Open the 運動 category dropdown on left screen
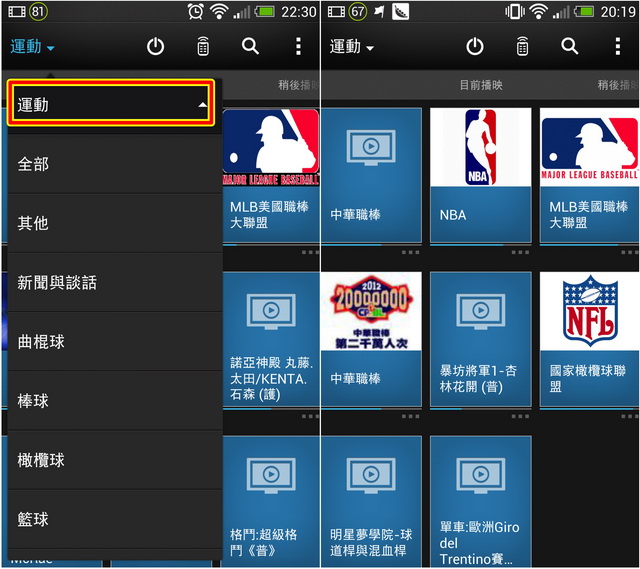 coord(32,47)
